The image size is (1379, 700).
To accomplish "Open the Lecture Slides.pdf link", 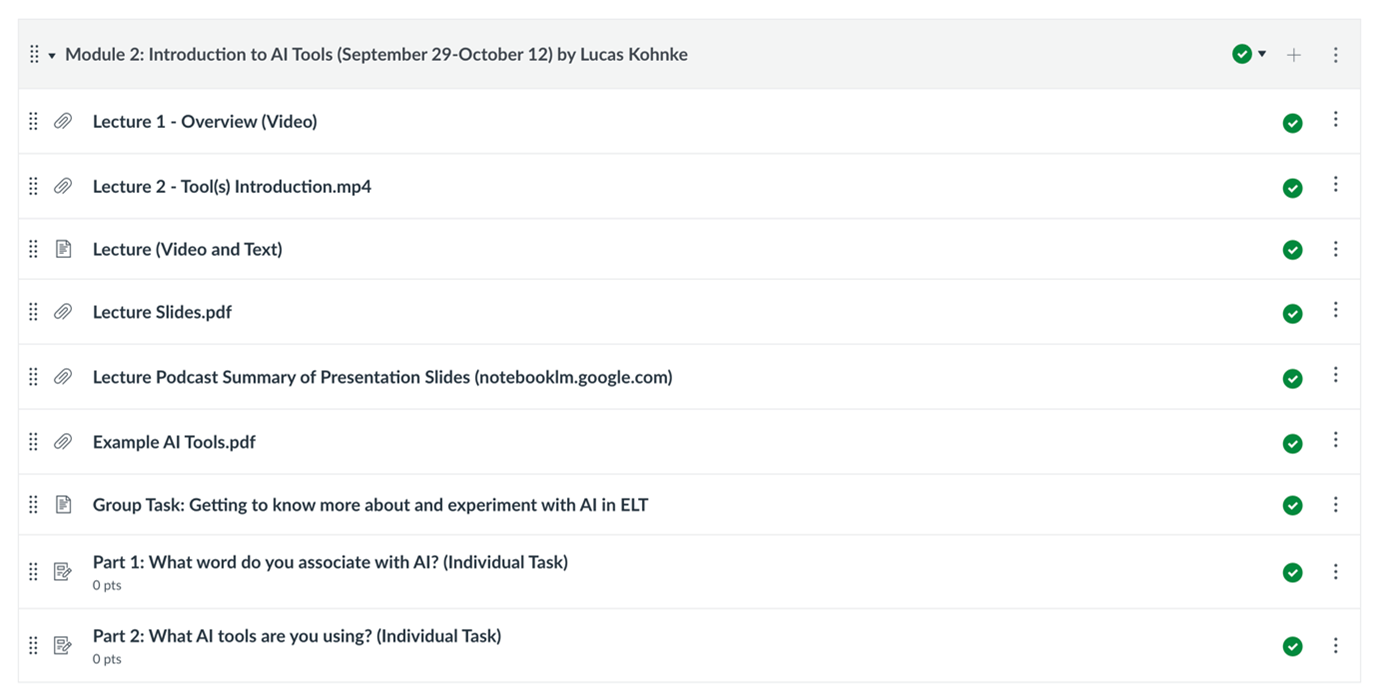I will click(162, 312).
